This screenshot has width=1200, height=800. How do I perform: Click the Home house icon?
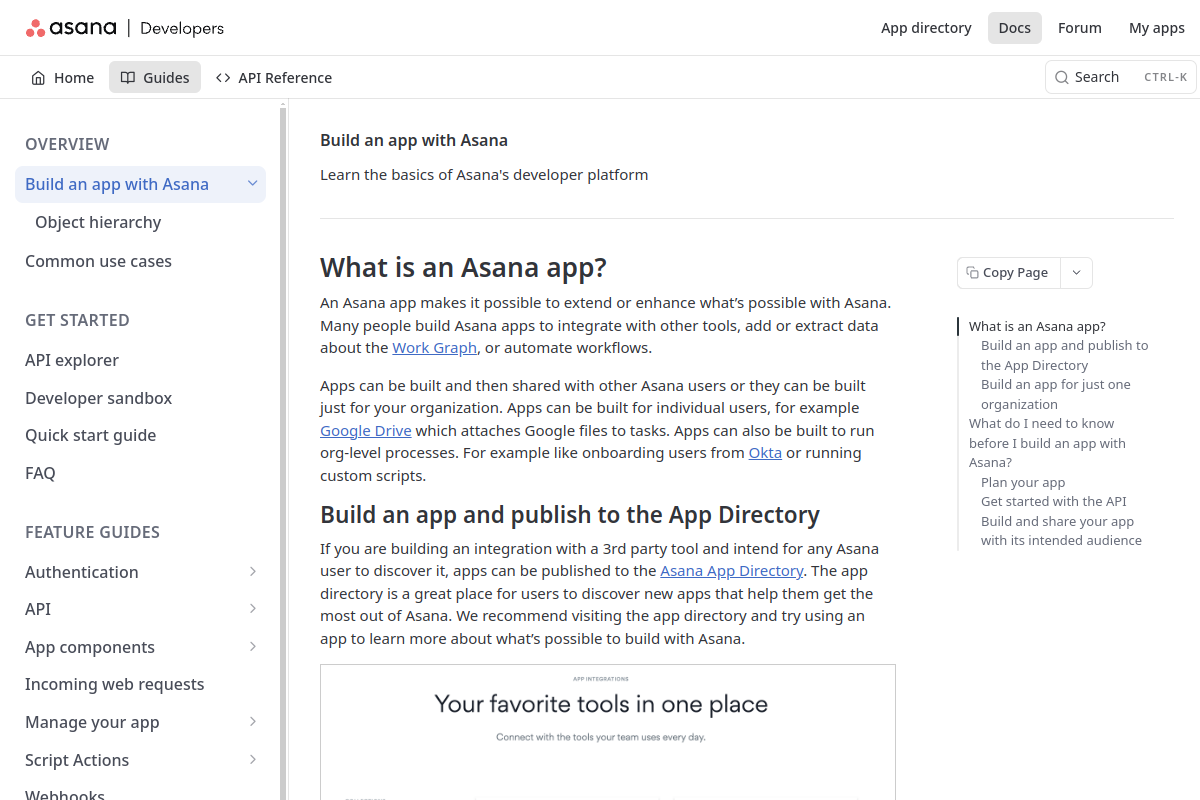(38, 78)
